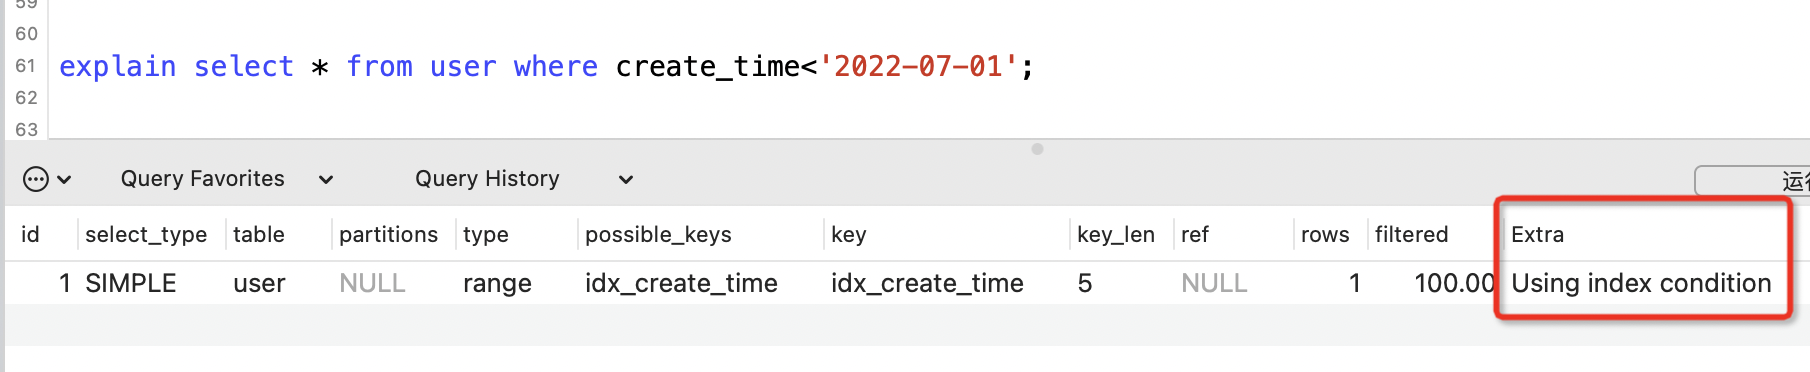The image size is (1810, 372).
Task: Place cursor in the explain select statement
Action: click(x=546, y=66)
